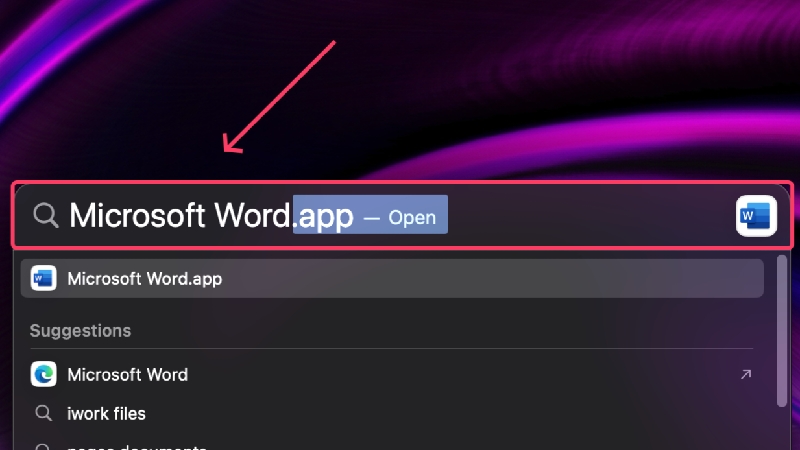Click the Spotlight magnifying glass search icon
This screenshot has height=450, width=800.
pyautogui.click(x=46, y=215)
